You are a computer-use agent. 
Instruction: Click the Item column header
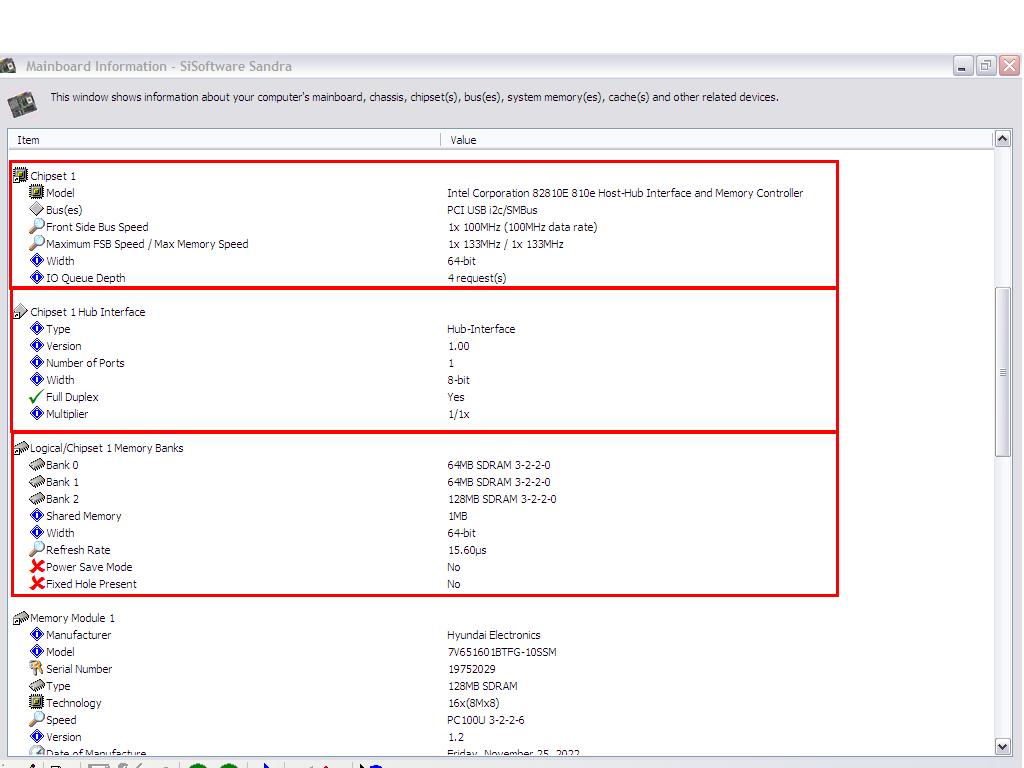pyautogui.click(x=224, y=140)
